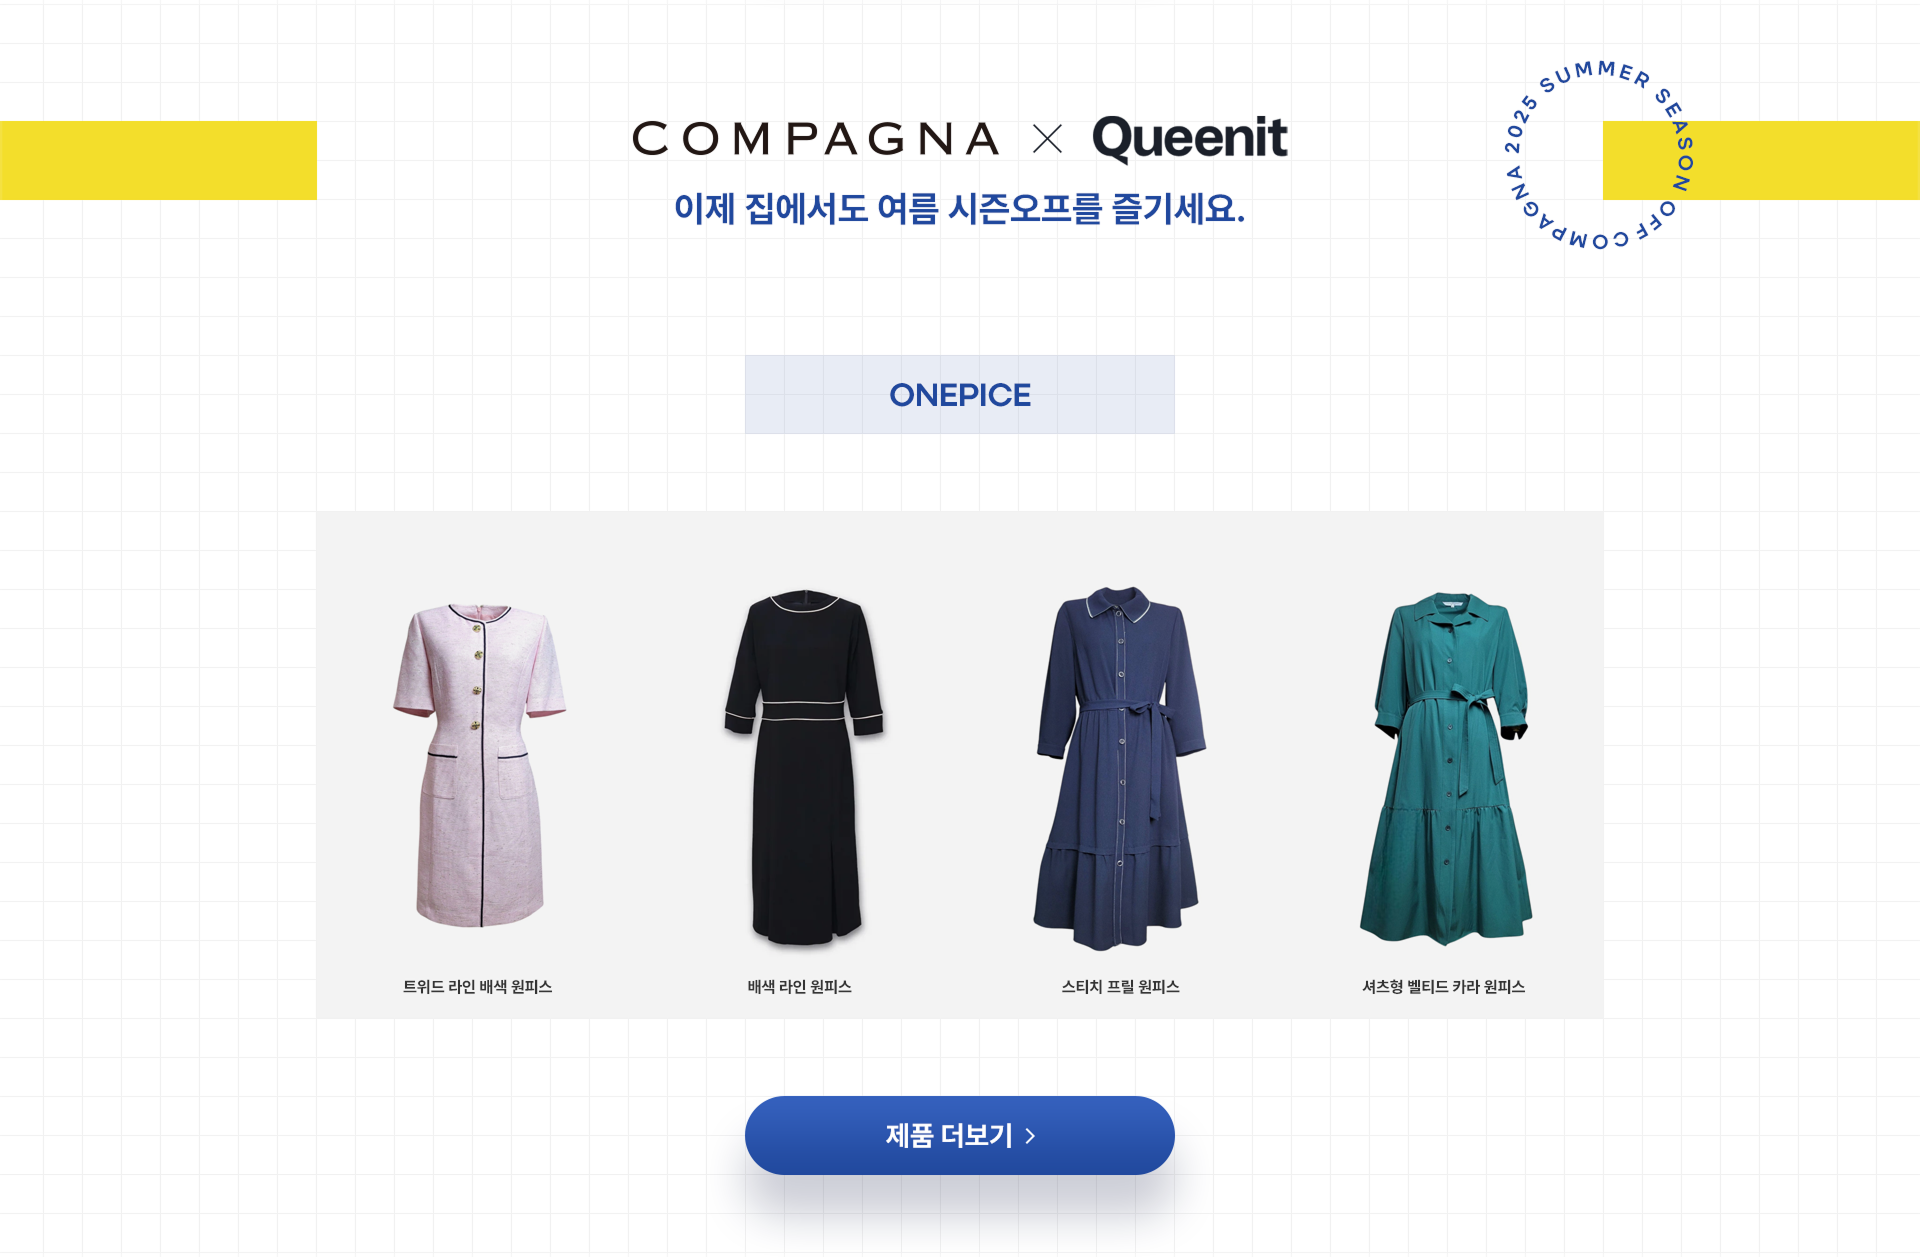1920x1257 pixels.
Task: Click the blue Korean season-off headline
Action: 959,209
